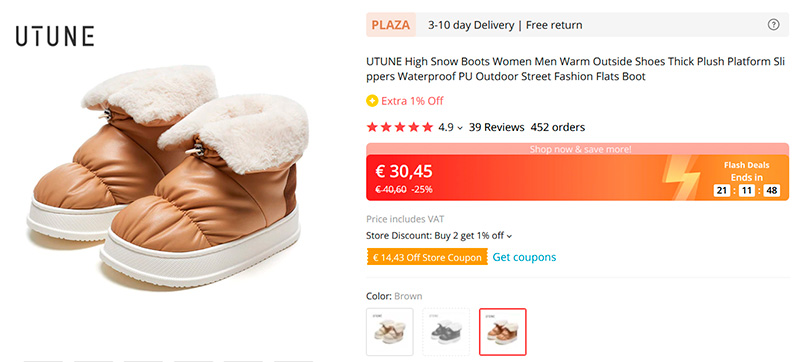Click the help question mark icon
This screenshot has height=362, width=800.
tap(773, 24)
